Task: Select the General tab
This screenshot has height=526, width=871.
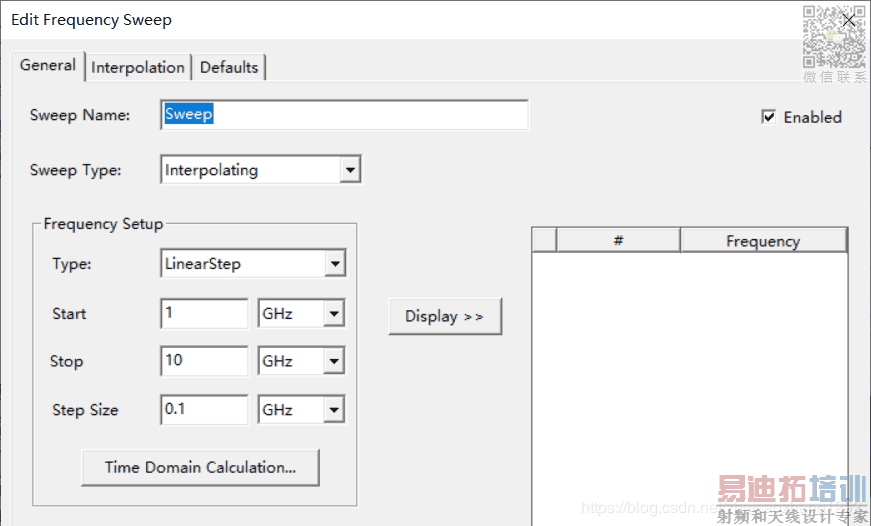Action: [x=48, y=65]
